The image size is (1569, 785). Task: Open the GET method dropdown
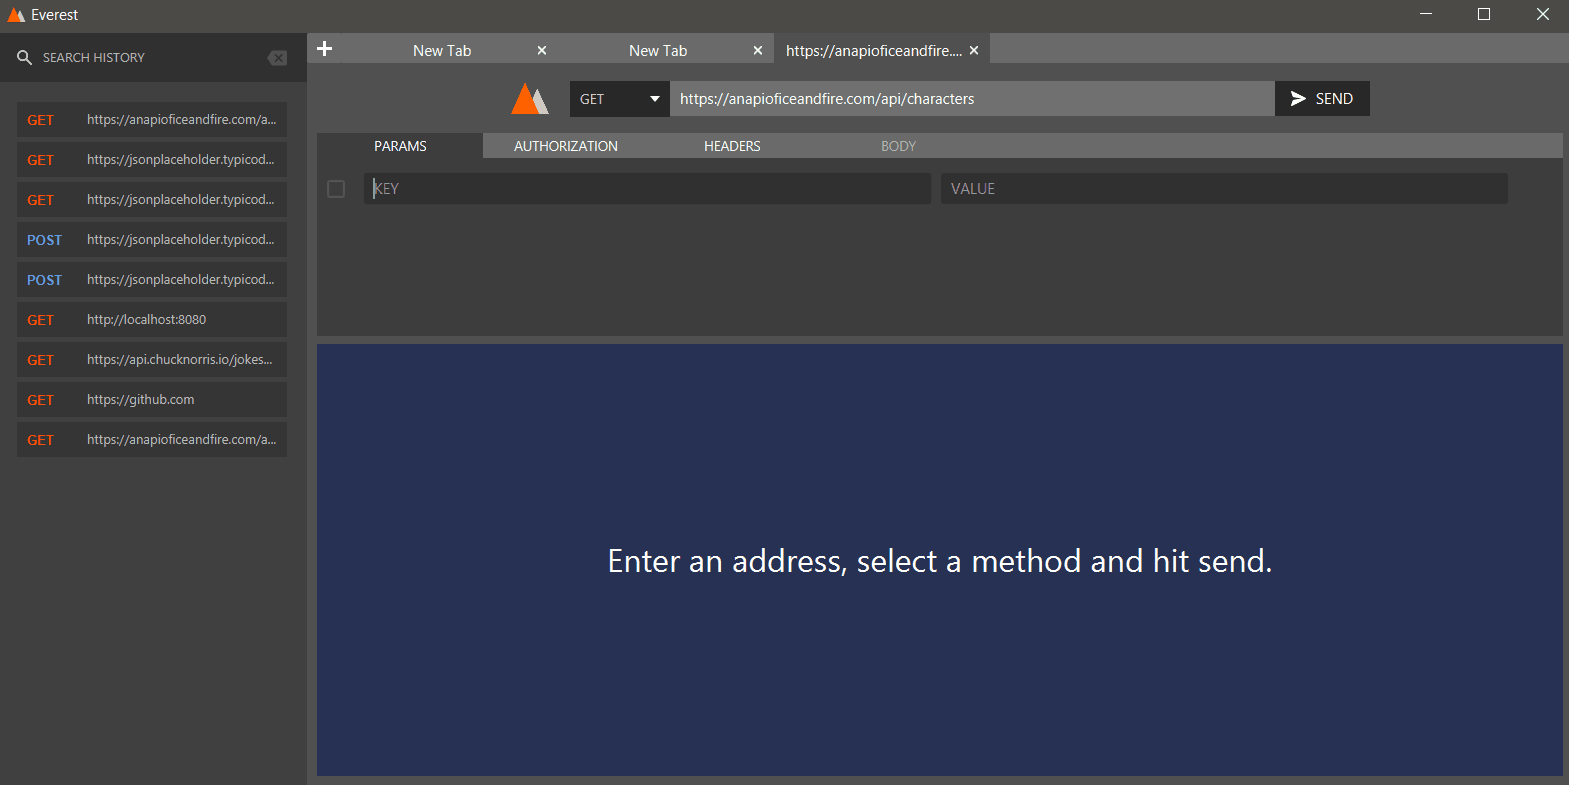pyautogui.click(x=619, y=99)
